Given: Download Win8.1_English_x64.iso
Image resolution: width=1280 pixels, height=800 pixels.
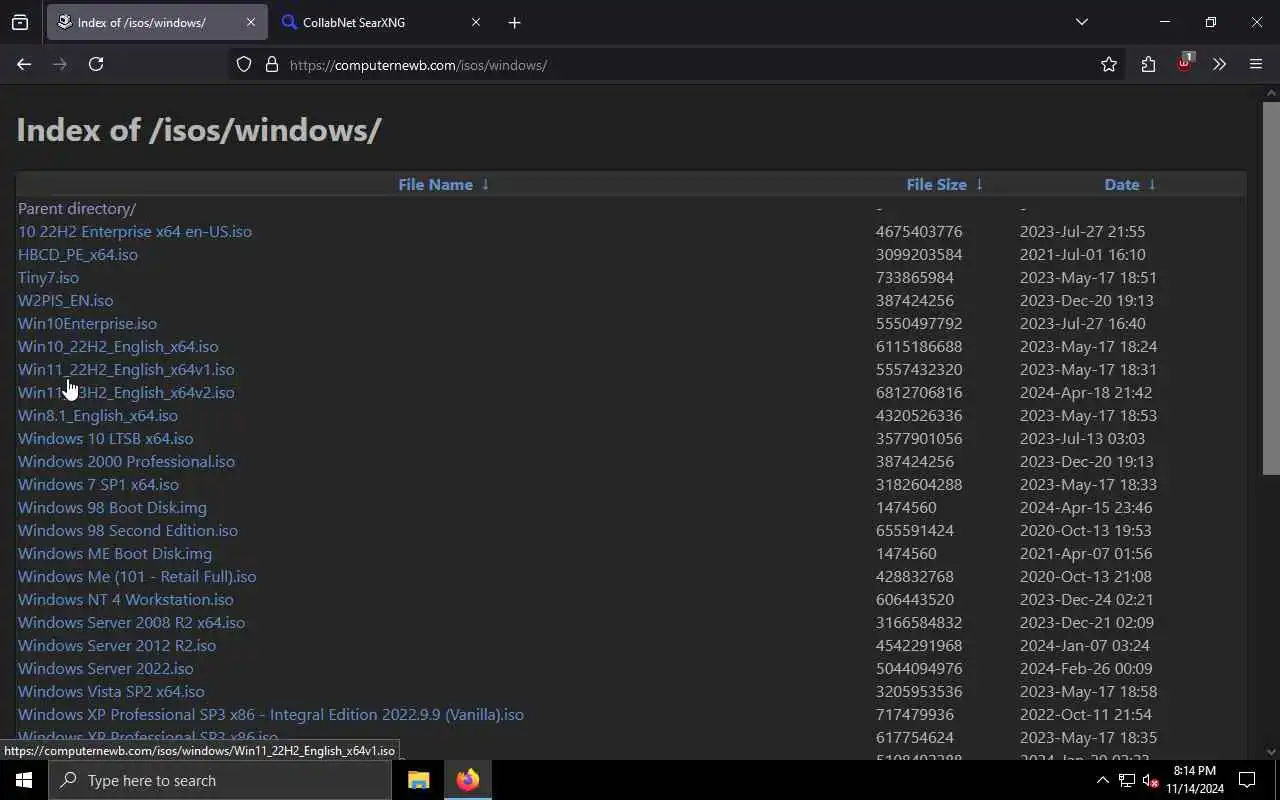Looking at the screenshot, I should click(98, 415).
